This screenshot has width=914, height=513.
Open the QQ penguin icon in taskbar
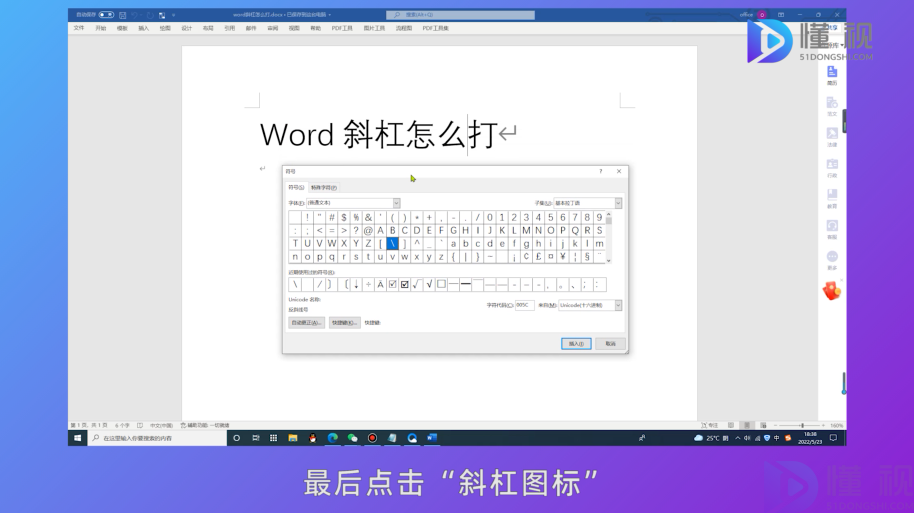(312, 438)
